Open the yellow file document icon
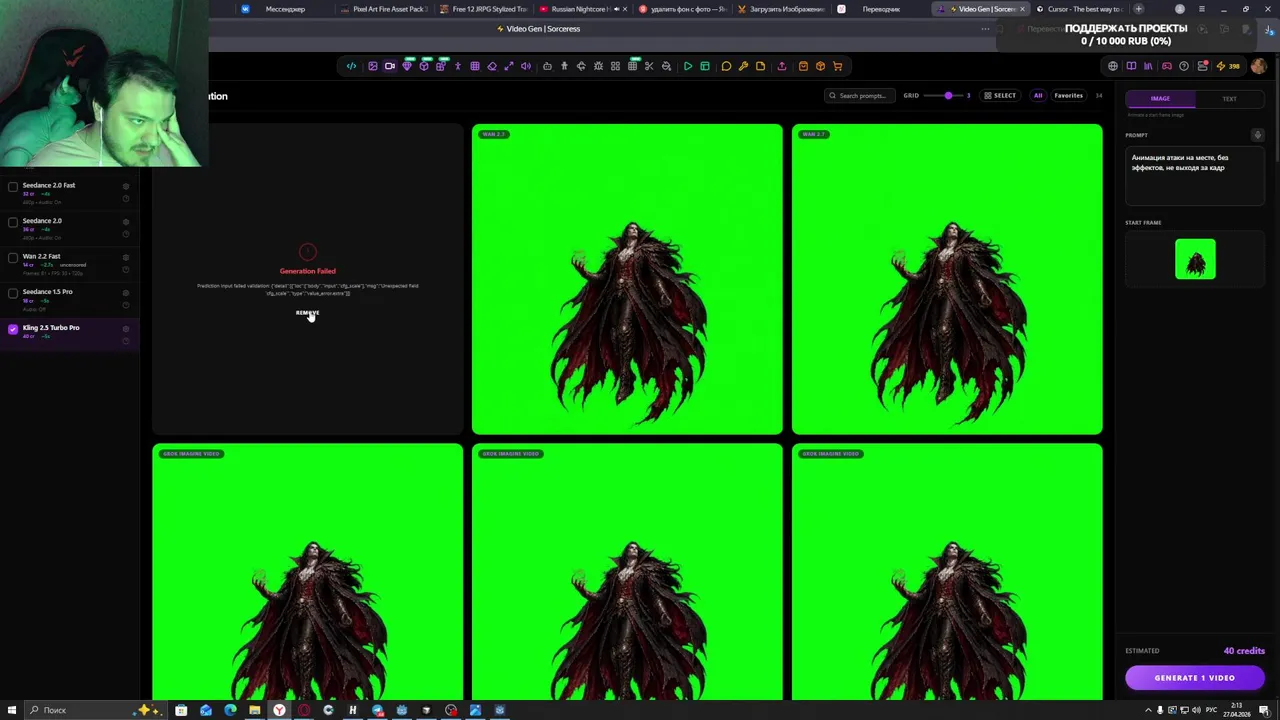Viewport: 1280px width, 720px height. coord(760,66)
